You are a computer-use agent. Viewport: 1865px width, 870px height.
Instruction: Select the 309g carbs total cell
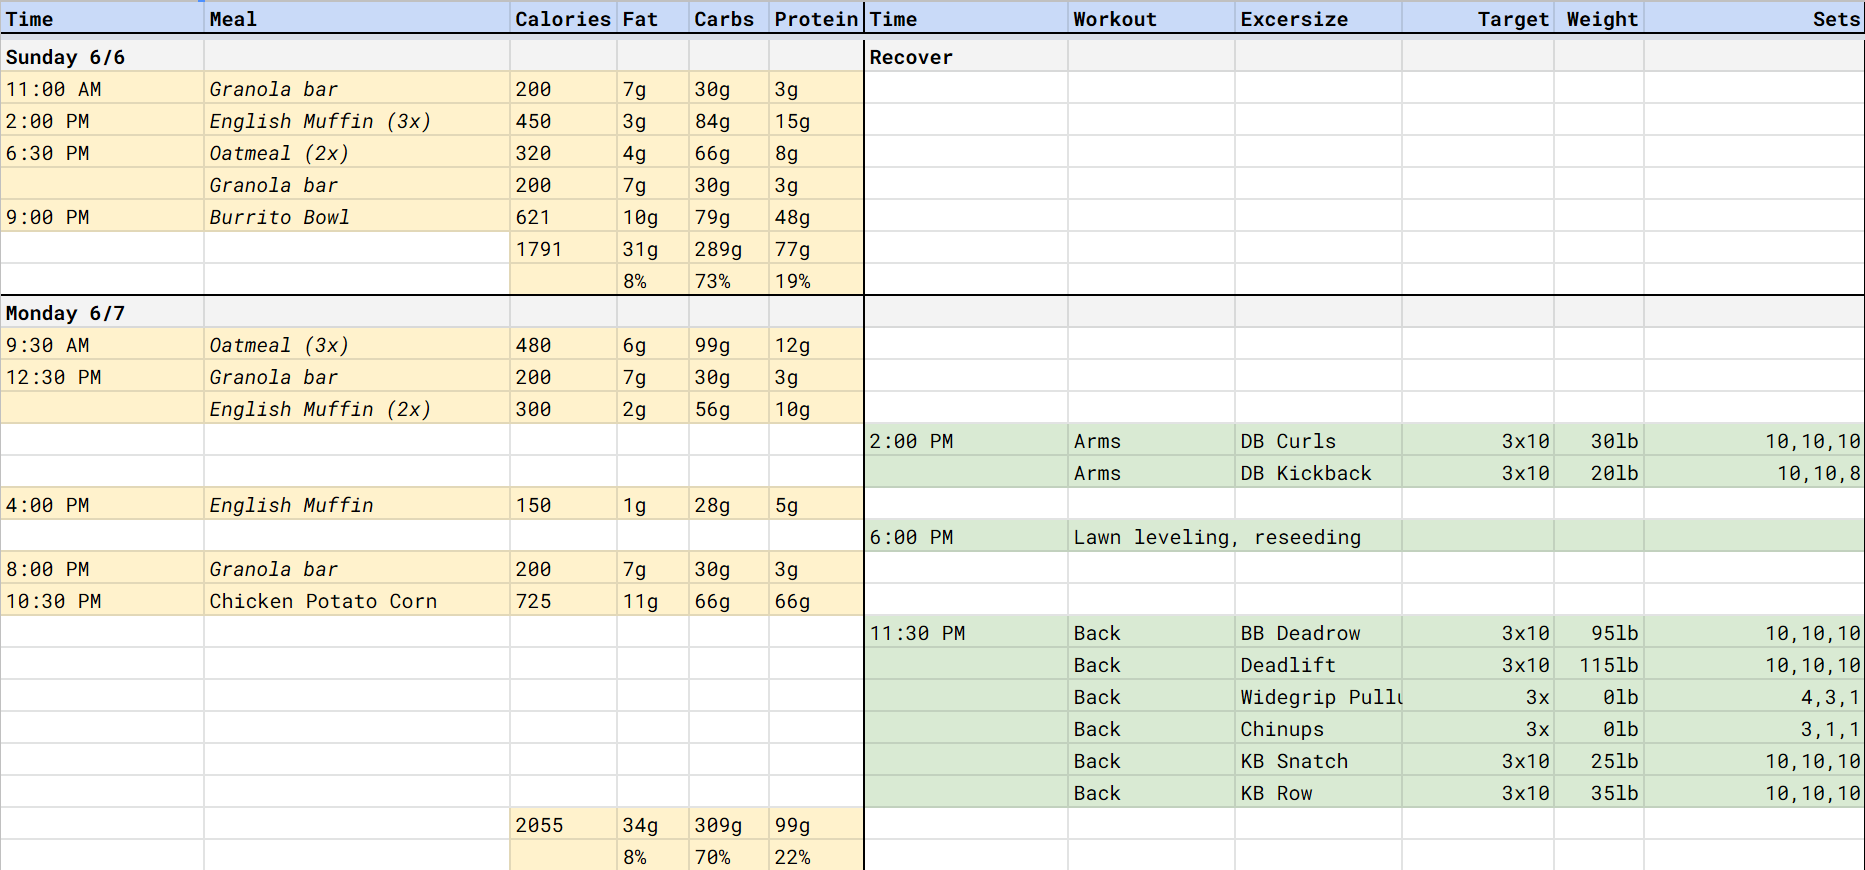729,824
